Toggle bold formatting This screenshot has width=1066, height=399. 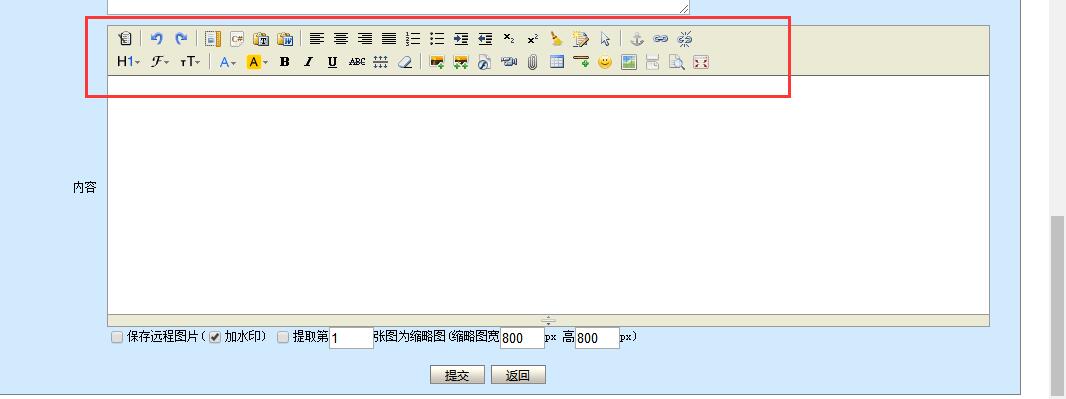pos(285,62)
